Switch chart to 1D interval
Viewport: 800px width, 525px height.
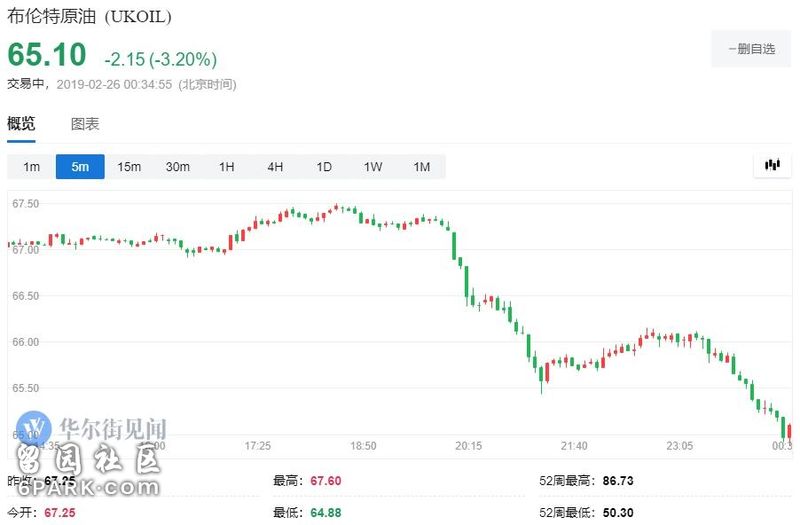[x=324, y=167]
